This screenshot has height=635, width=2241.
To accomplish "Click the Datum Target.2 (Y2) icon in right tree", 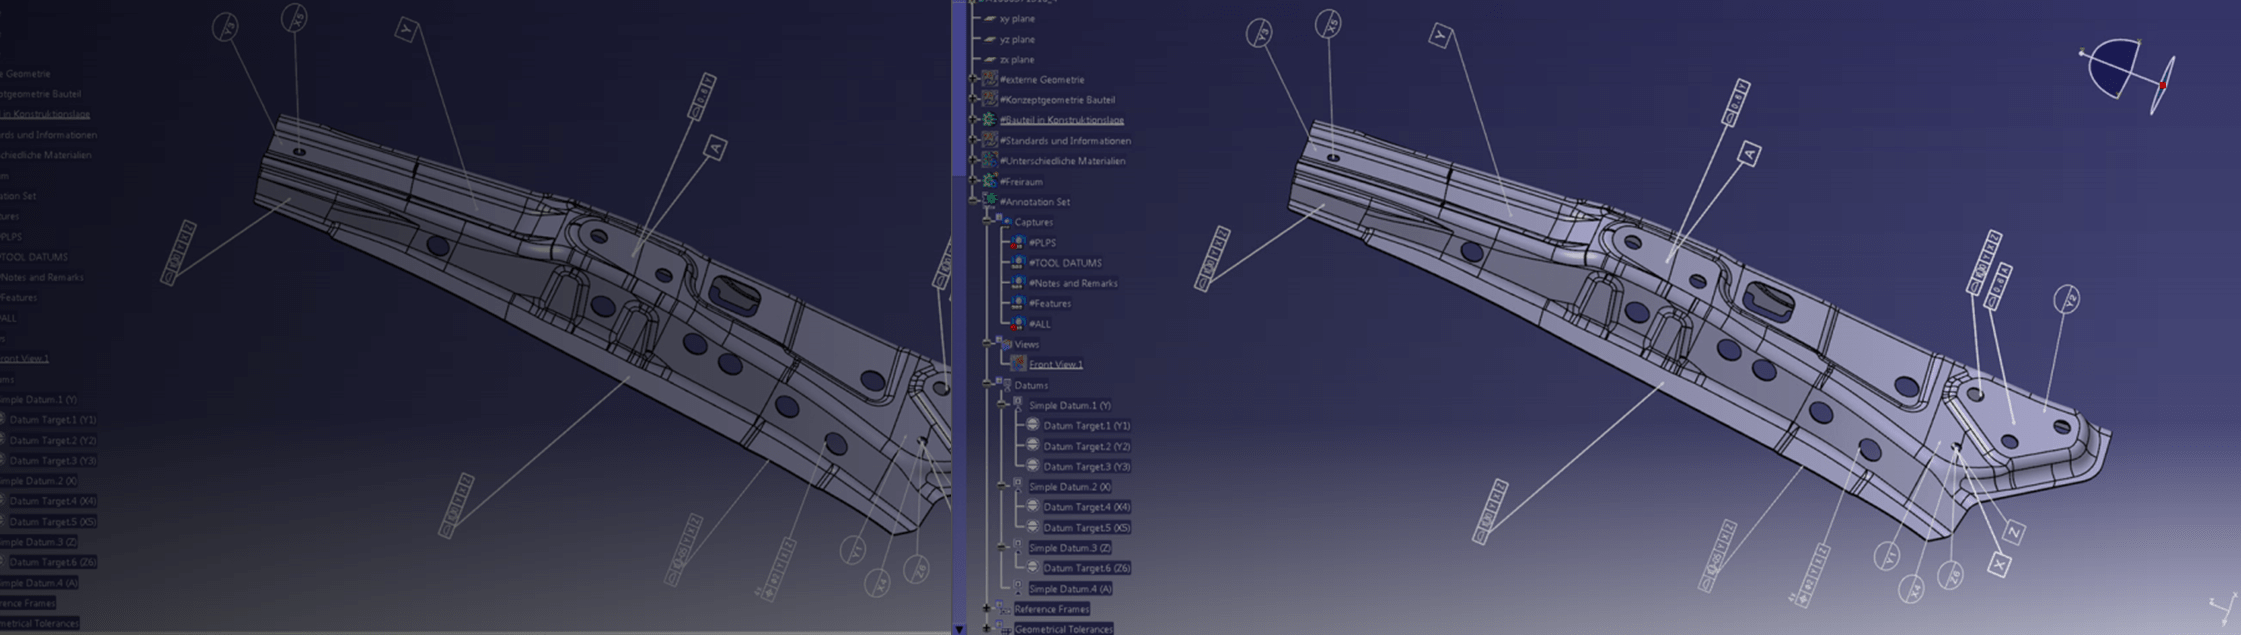I will [x=1033, y=446].
